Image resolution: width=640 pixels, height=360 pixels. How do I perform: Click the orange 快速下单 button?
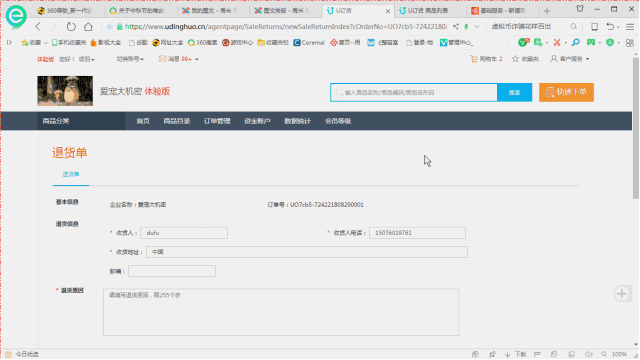(566, 92)
